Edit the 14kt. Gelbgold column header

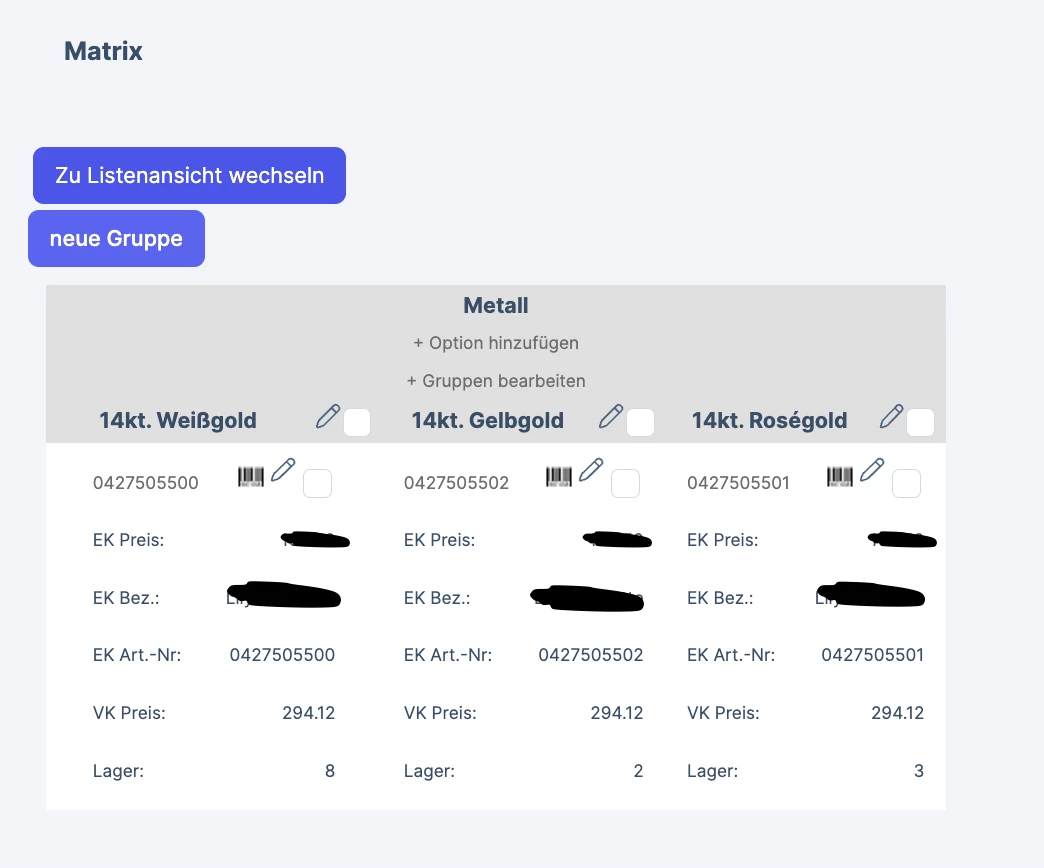click(x=611, y=417)
